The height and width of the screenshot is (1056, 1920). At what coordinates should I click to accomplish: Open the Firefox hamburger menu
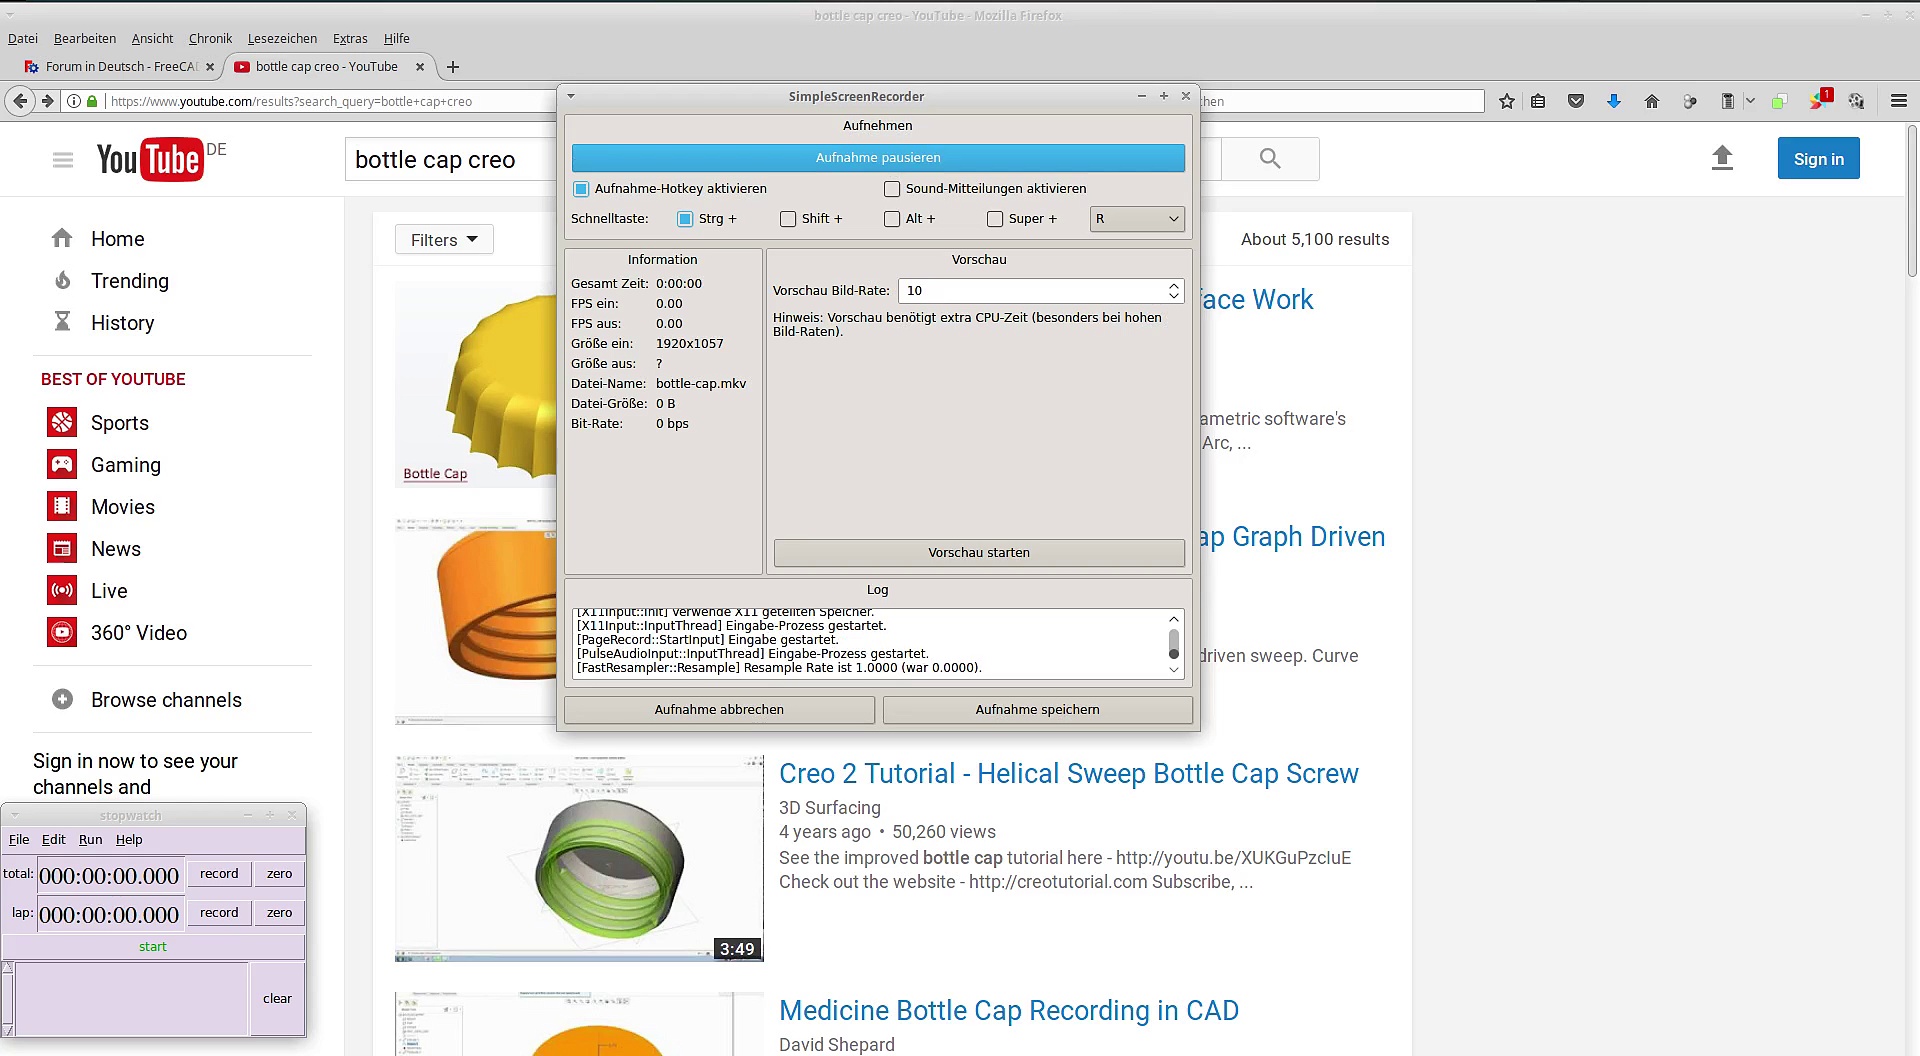1898,101
